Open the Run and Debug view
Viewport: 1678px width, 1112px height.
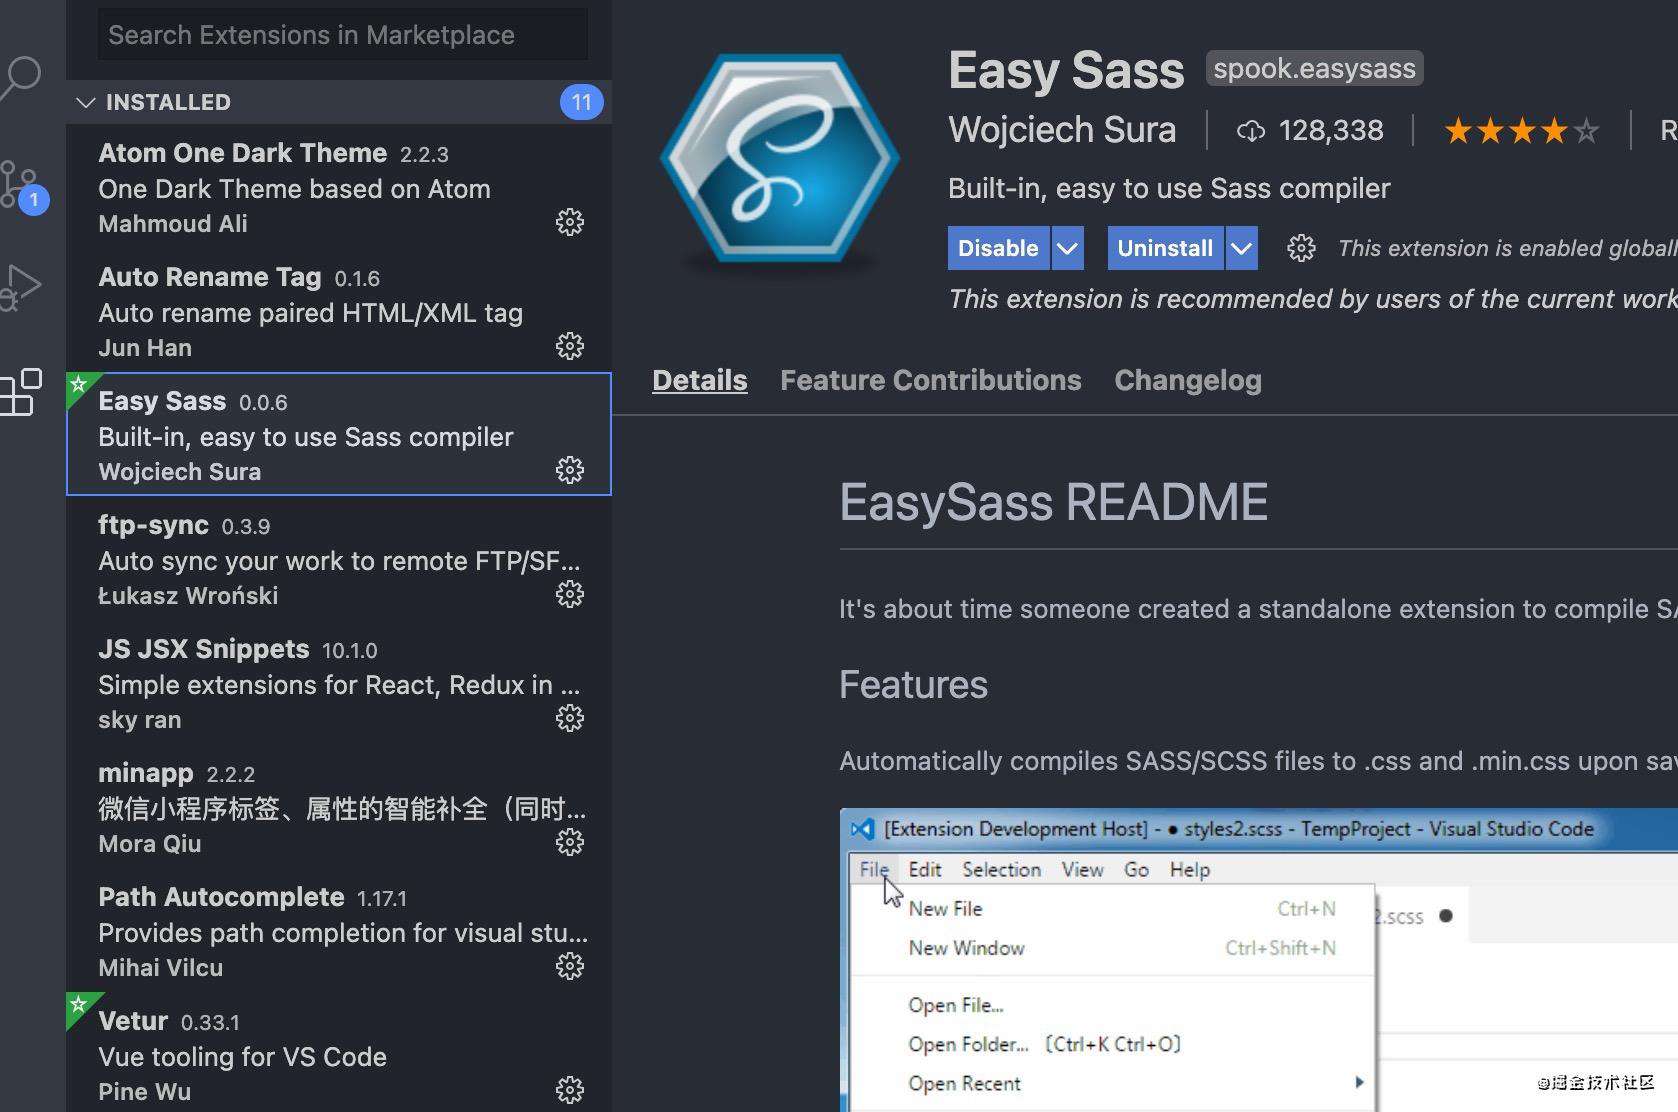(x=20, y=288)
